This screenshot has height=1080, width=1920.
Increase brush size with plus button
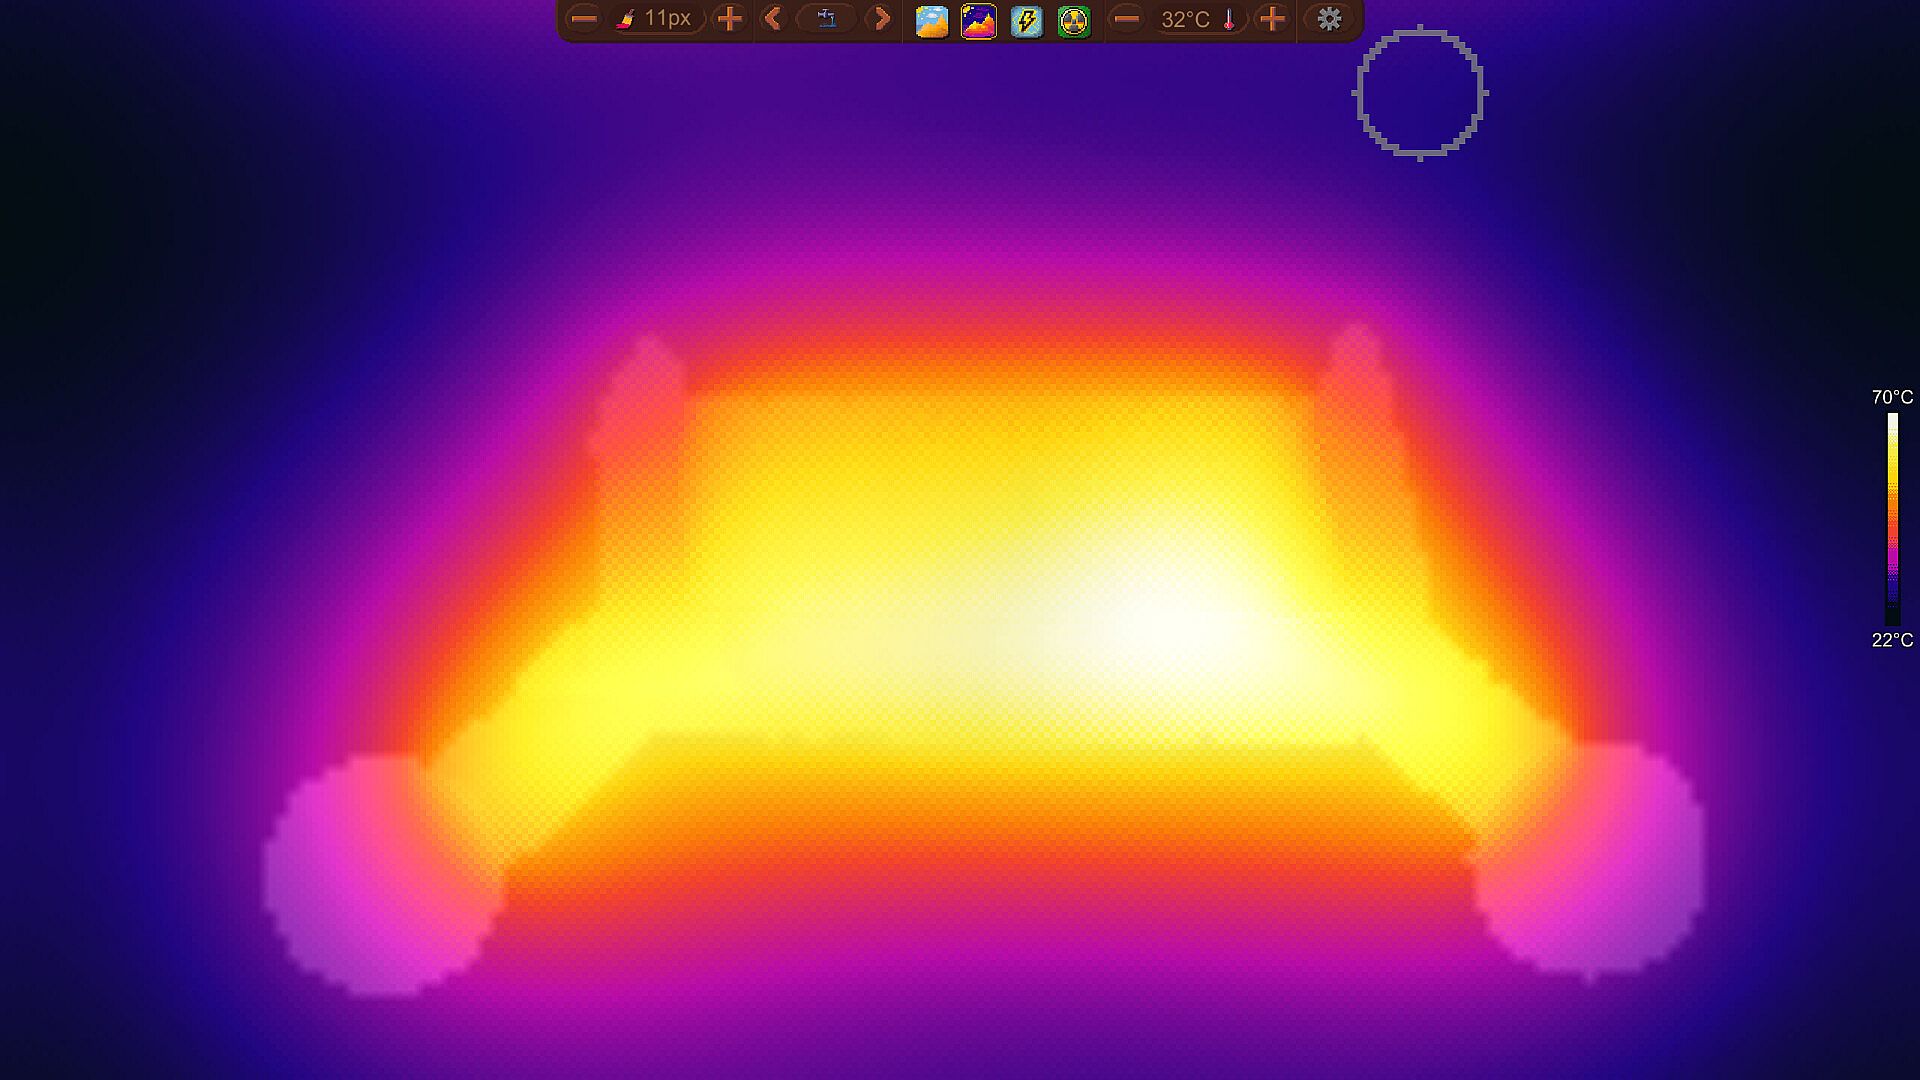(x=730, y=19)
